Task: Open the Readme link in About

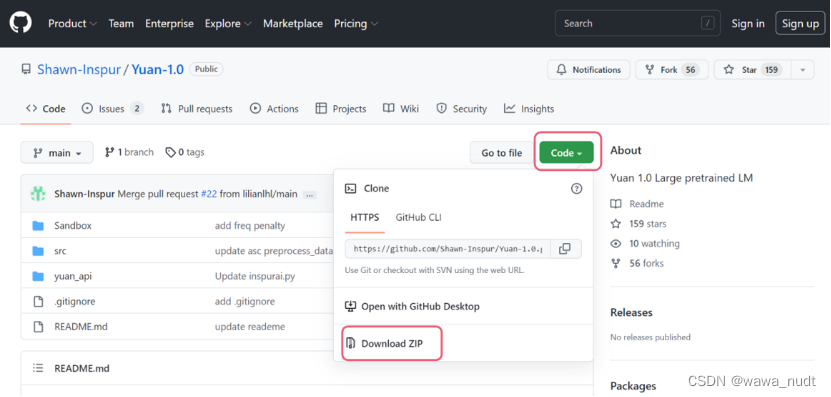Action: click(638, 204)
